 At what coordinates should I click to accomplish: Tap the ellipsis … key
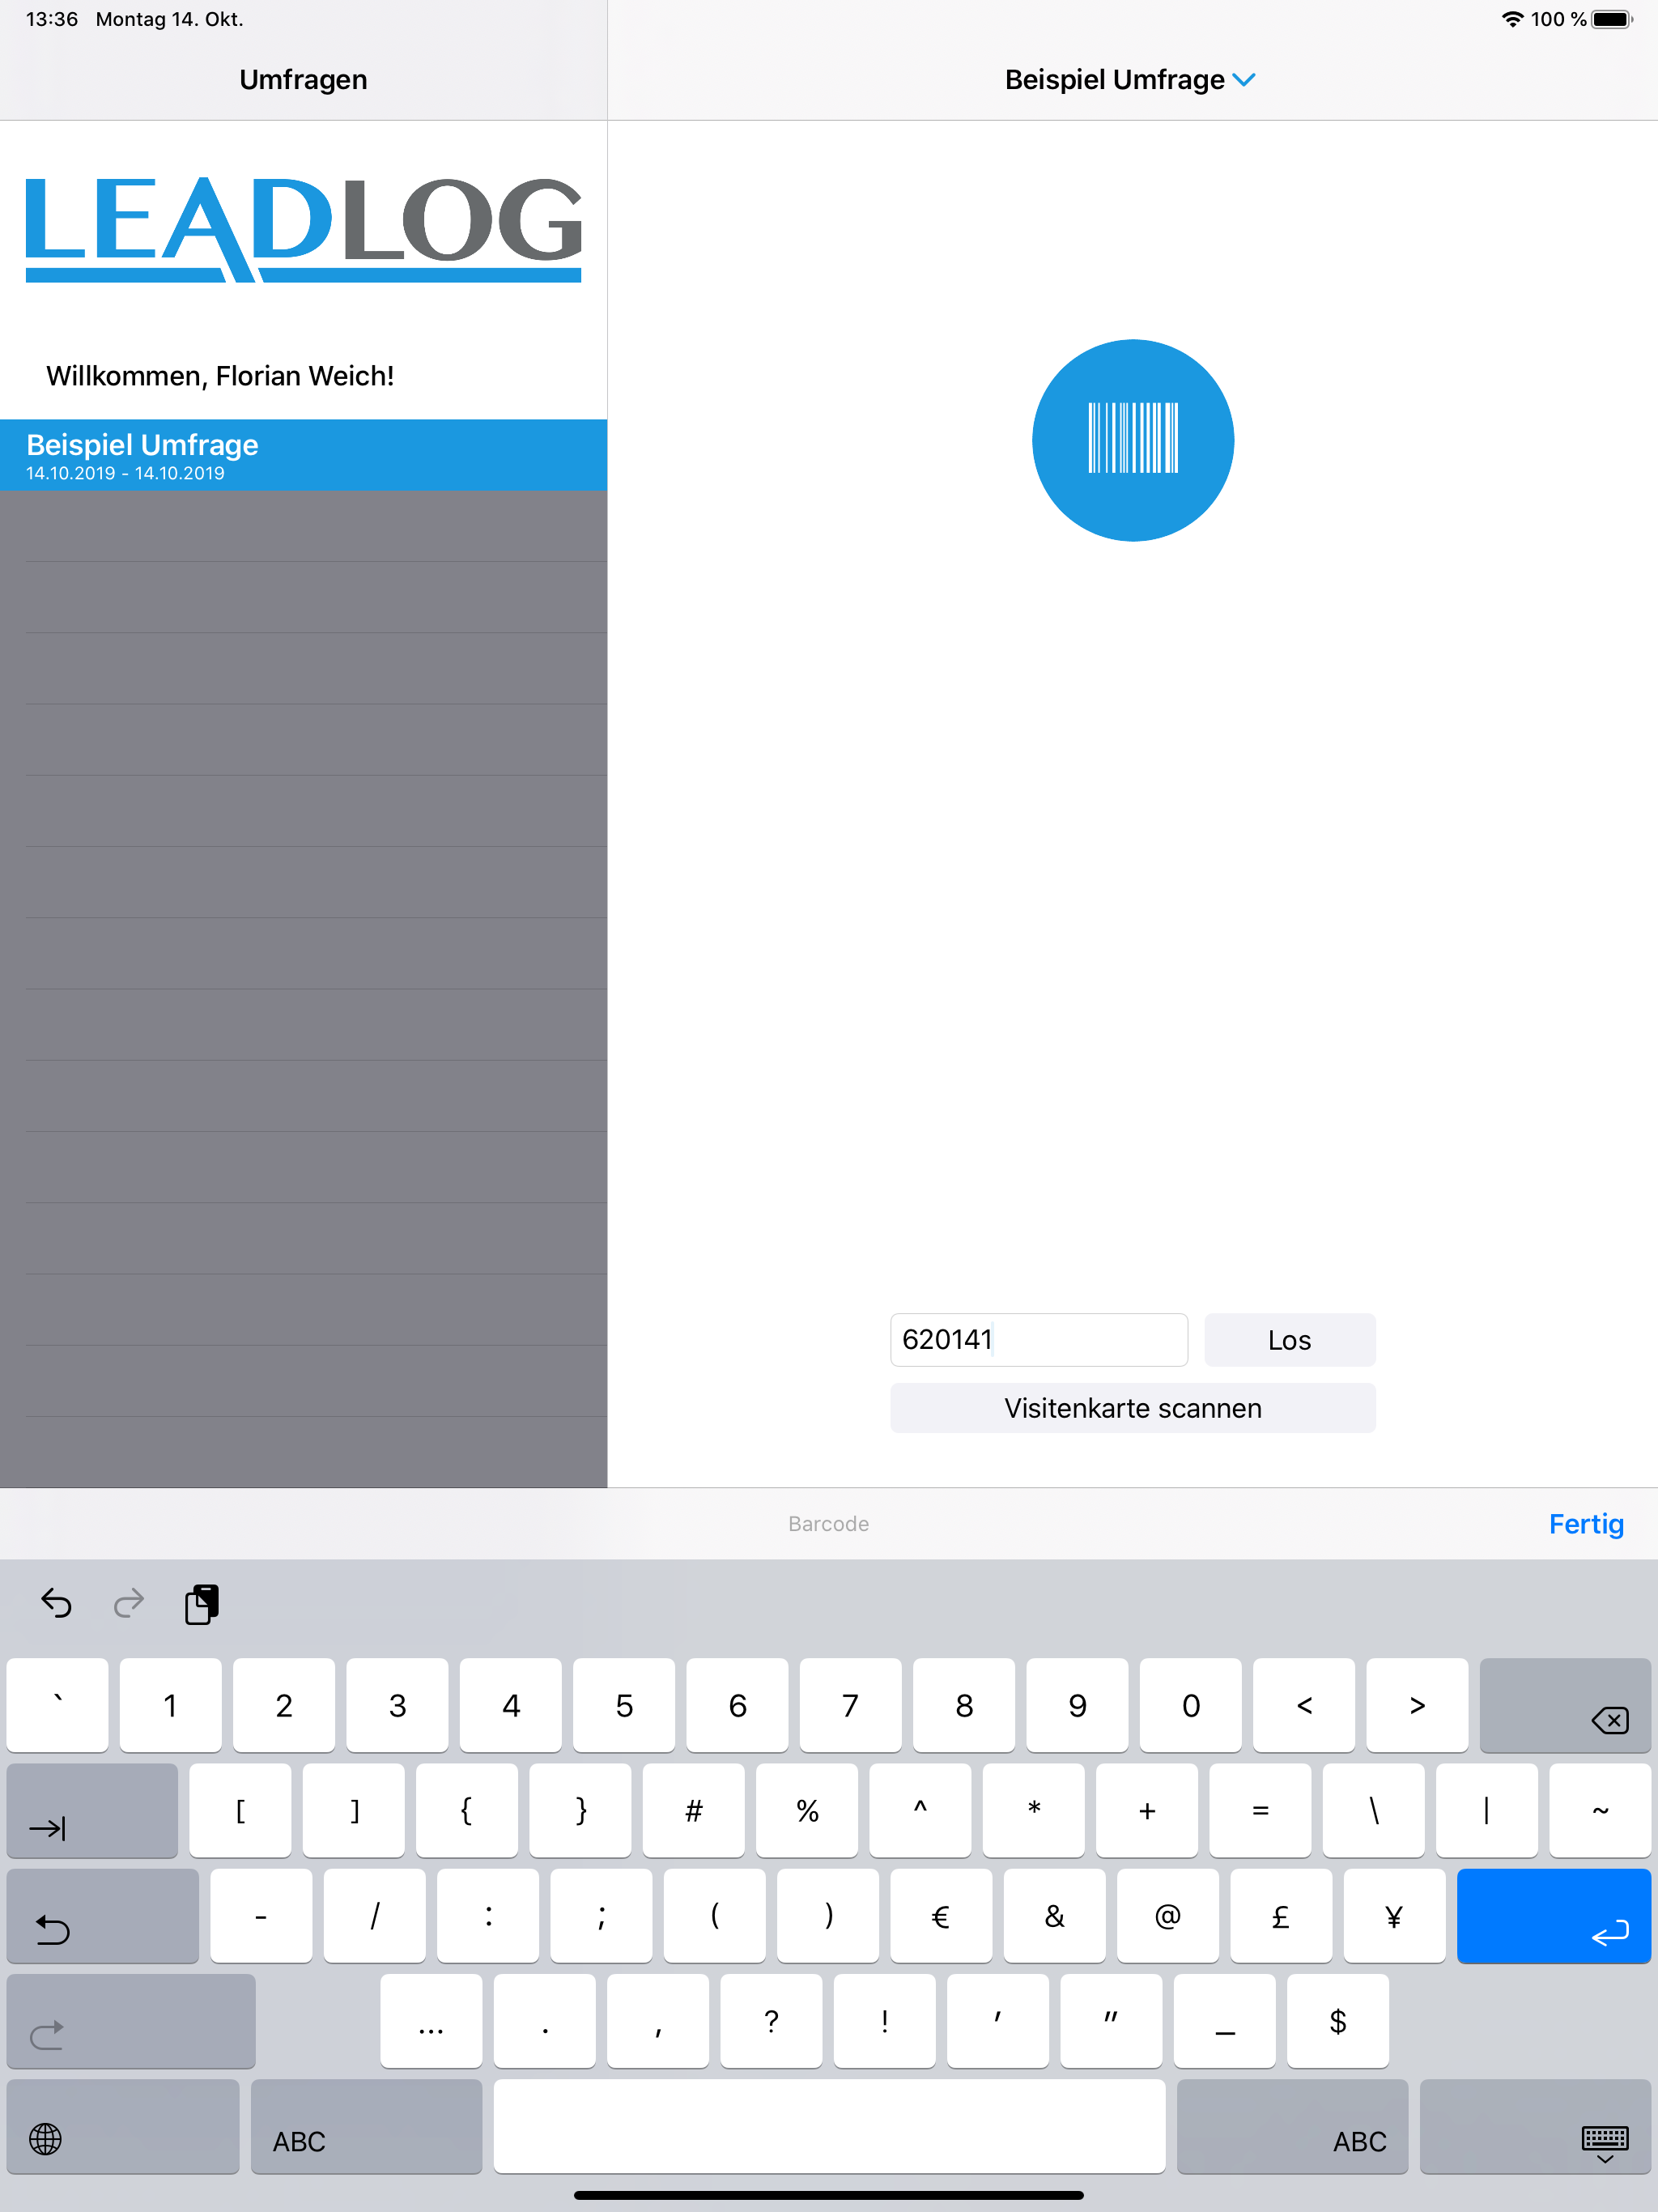click(x=431, y=2021)
